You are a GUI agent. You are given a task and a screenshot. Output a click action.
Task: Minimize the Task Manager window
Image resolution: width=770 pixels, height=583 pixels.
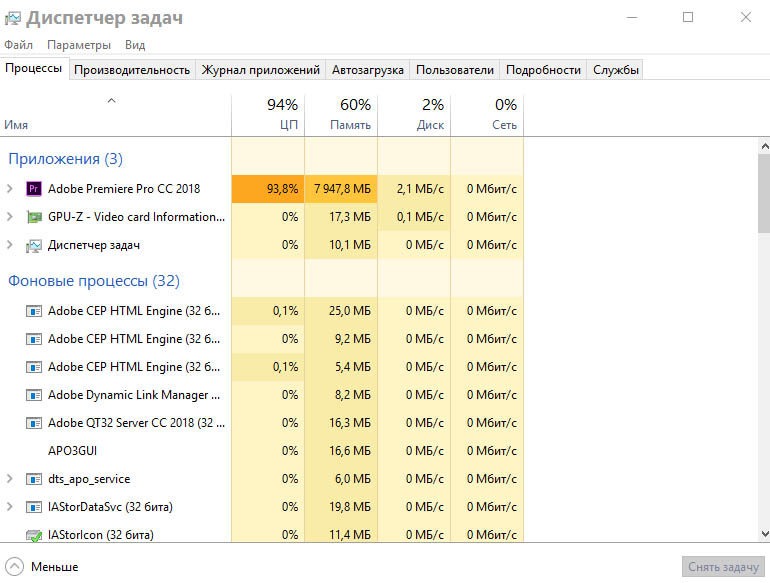point(632,17)
